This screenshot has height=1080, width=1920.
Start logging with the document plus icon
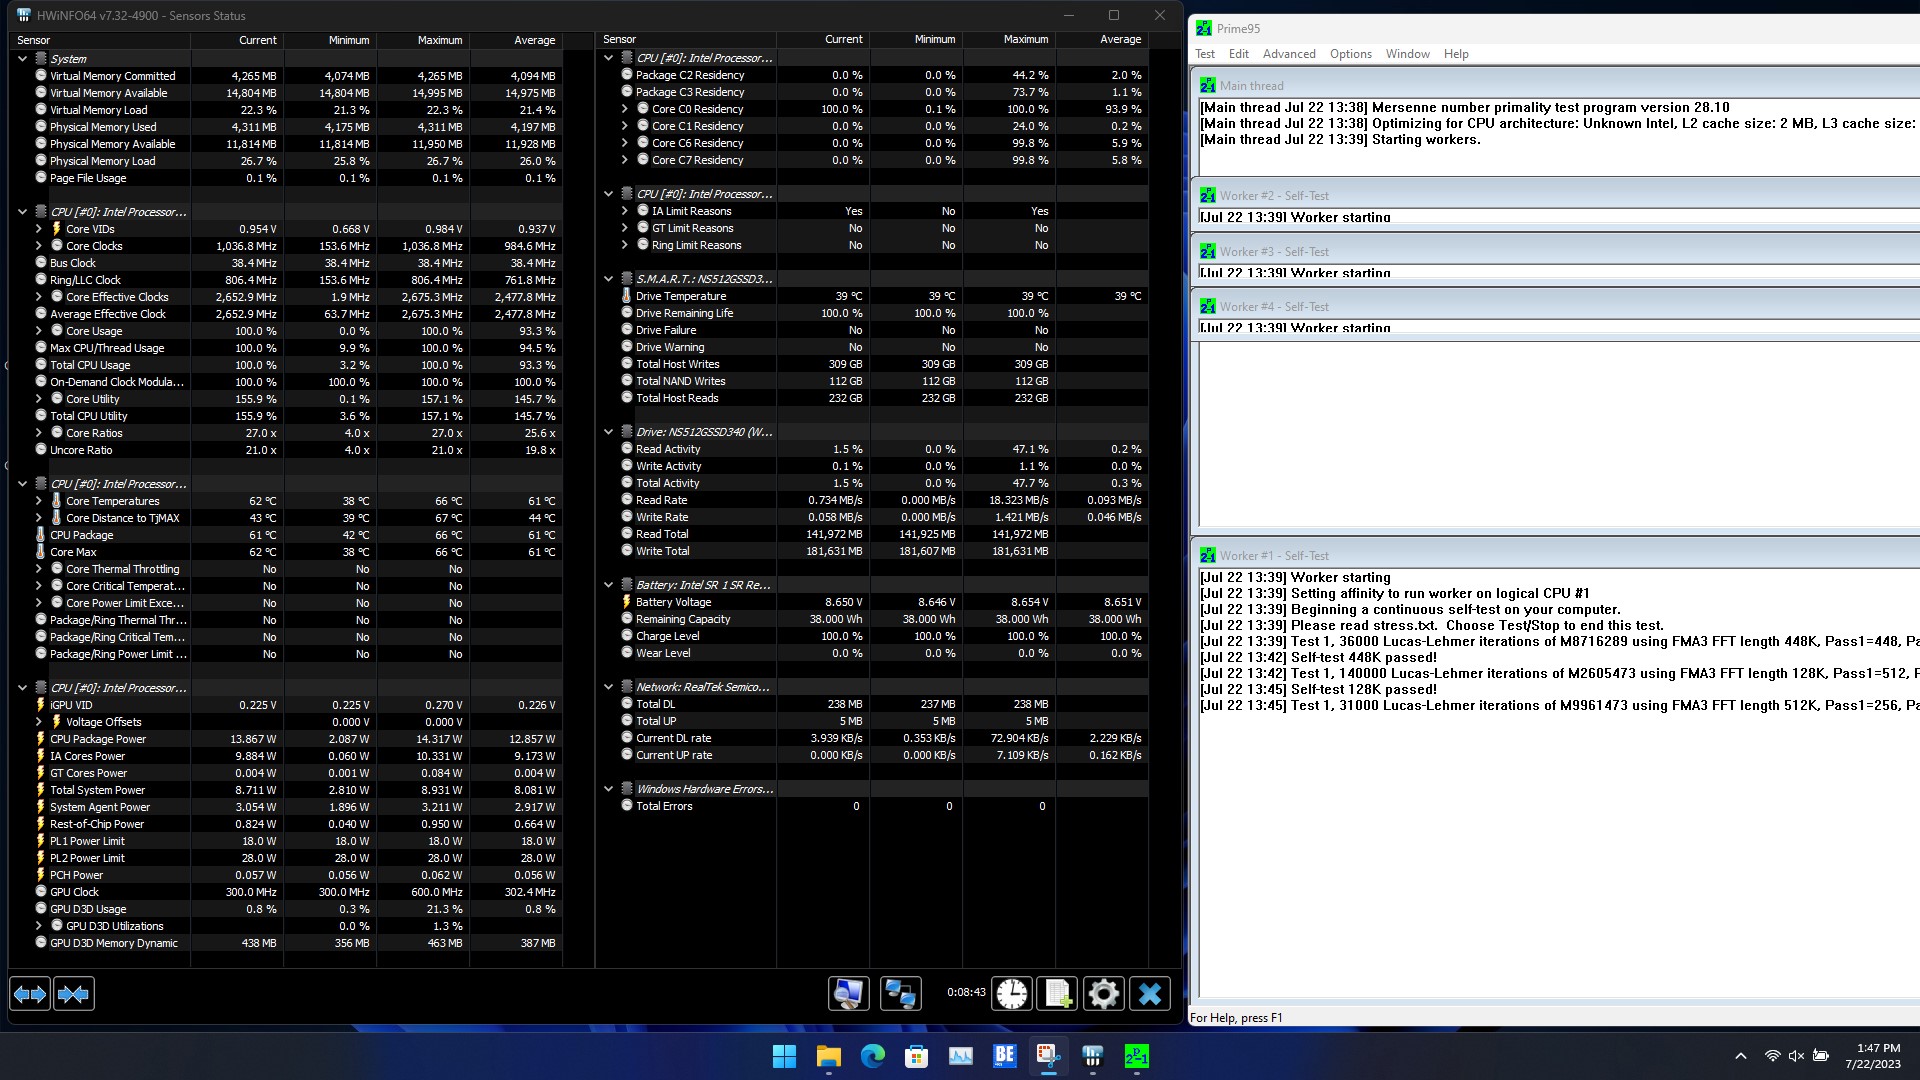(x=1058, y=994)
